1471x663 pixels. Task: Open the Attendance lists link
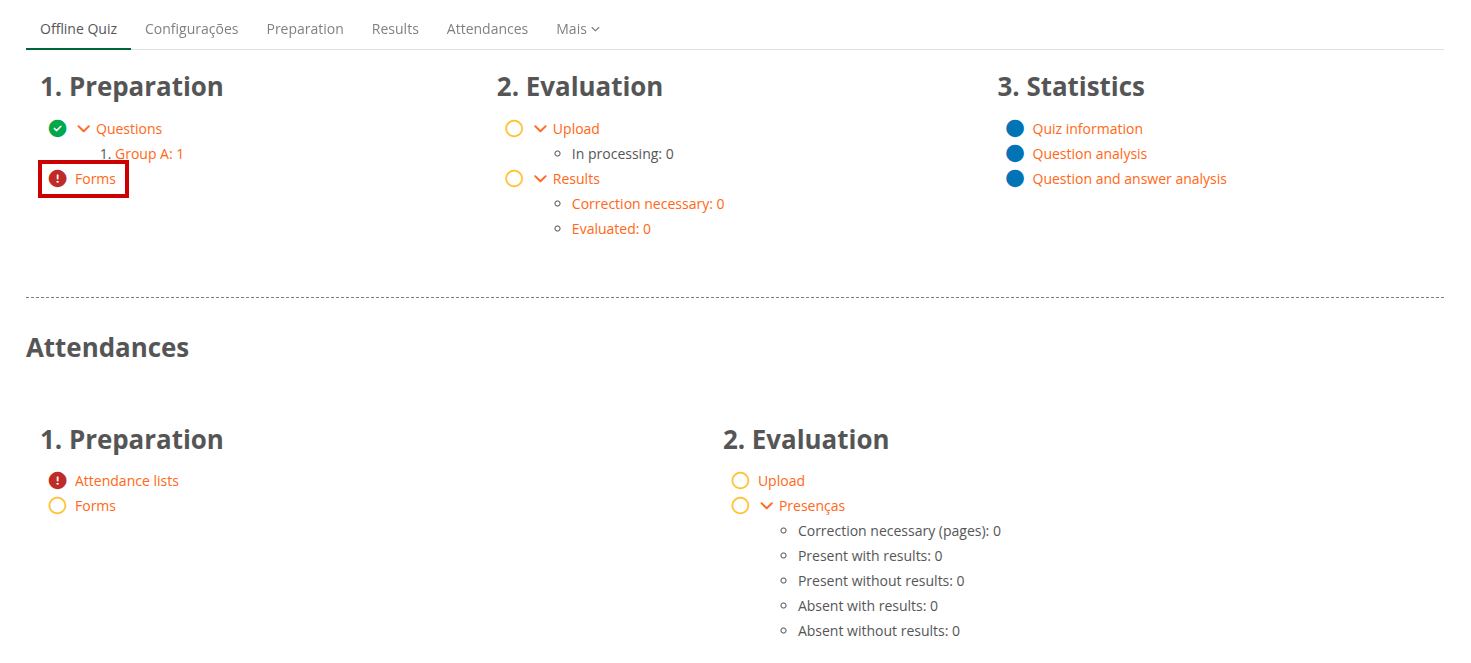click(127, 481)
